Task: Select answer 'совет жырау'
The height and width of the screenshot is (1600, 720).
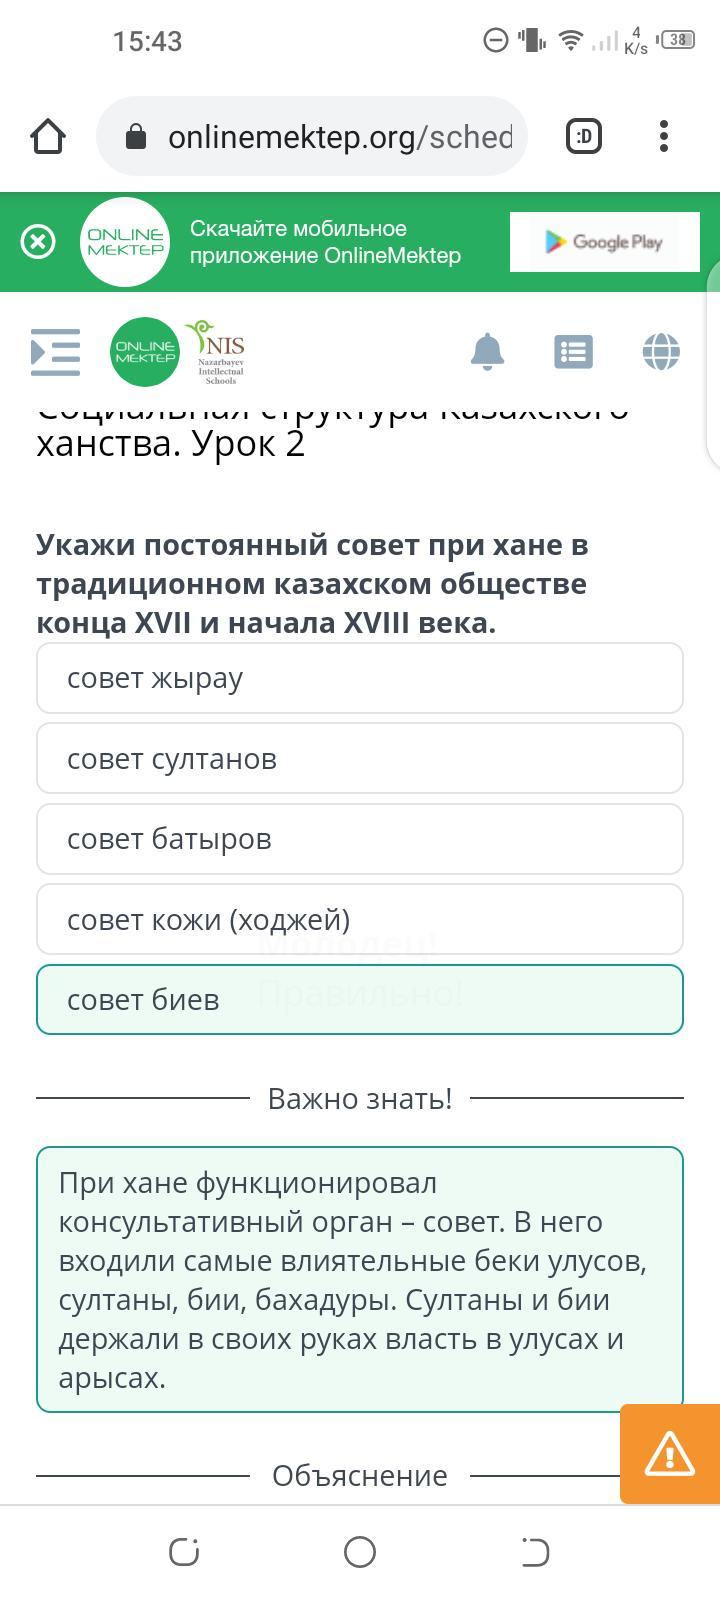Action: point(360,678)
